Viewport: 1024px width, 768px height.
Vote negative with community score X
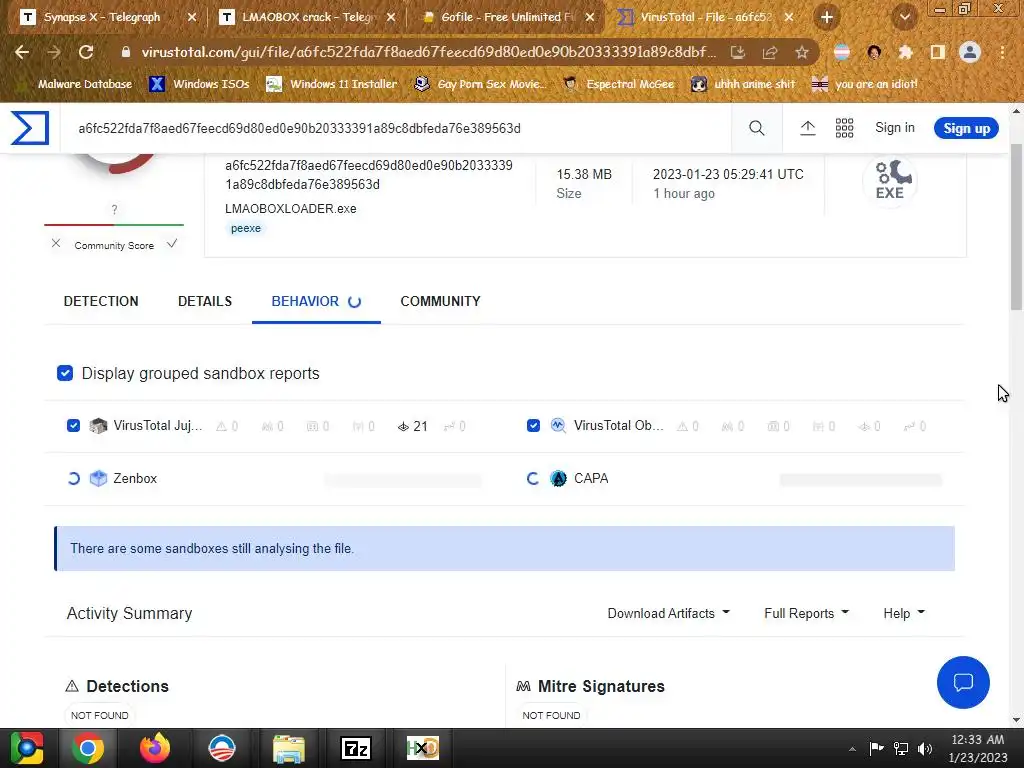click(56, 244)
